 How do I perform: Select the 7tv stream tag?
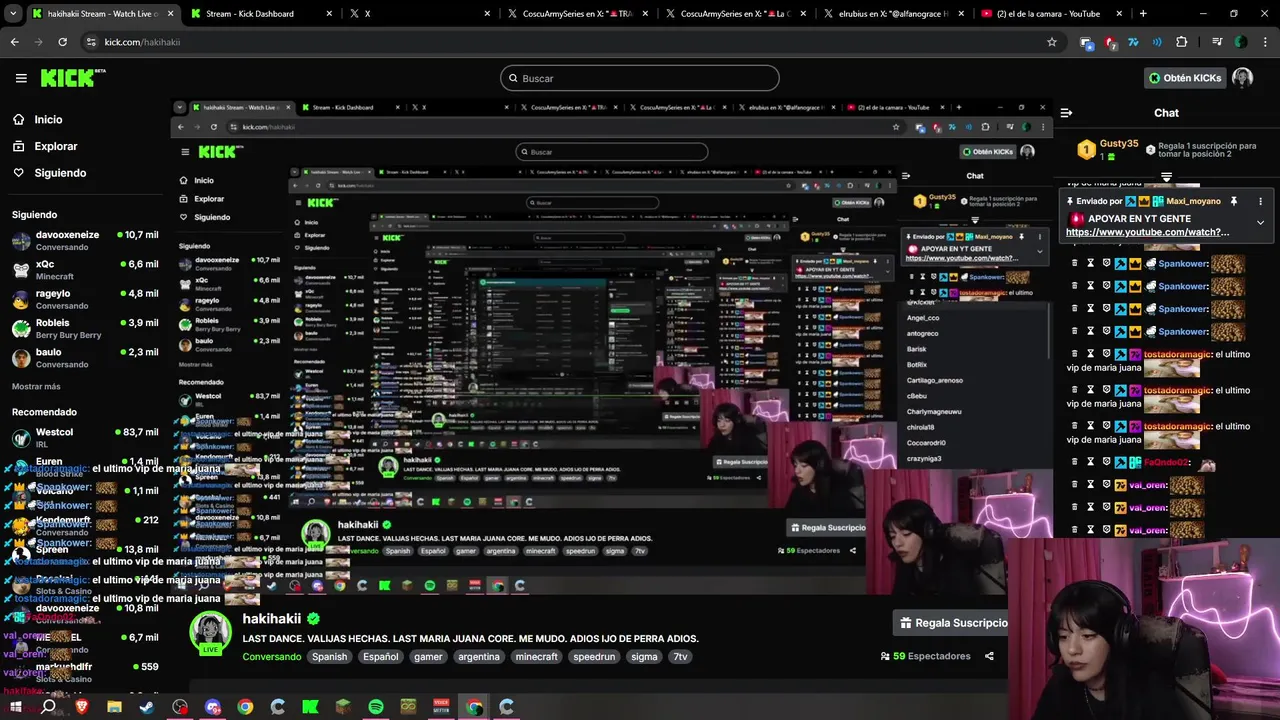point(680,657)
